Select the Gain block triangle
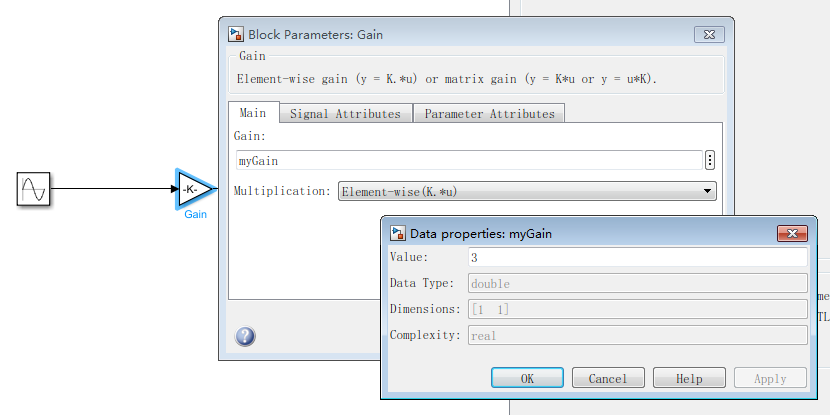The image size is (830, 415). click(x=192, y=188)
